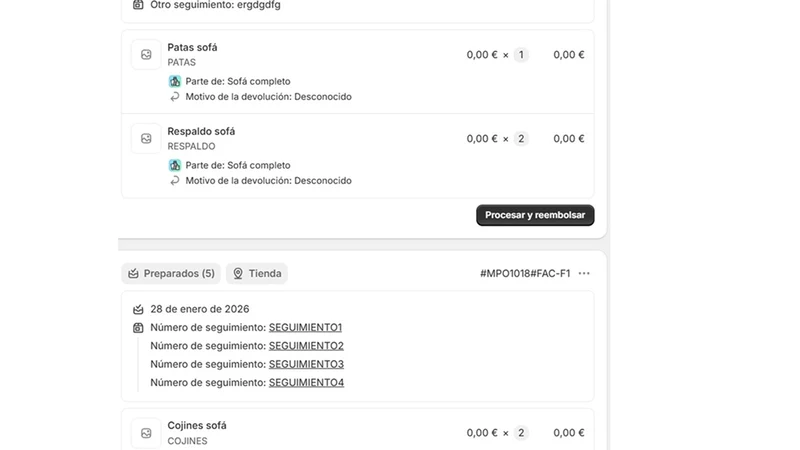Click the #MPO1018#FAC-F1 fulfillment number
This screenshot has height=450, width=800.
(525, 273)
